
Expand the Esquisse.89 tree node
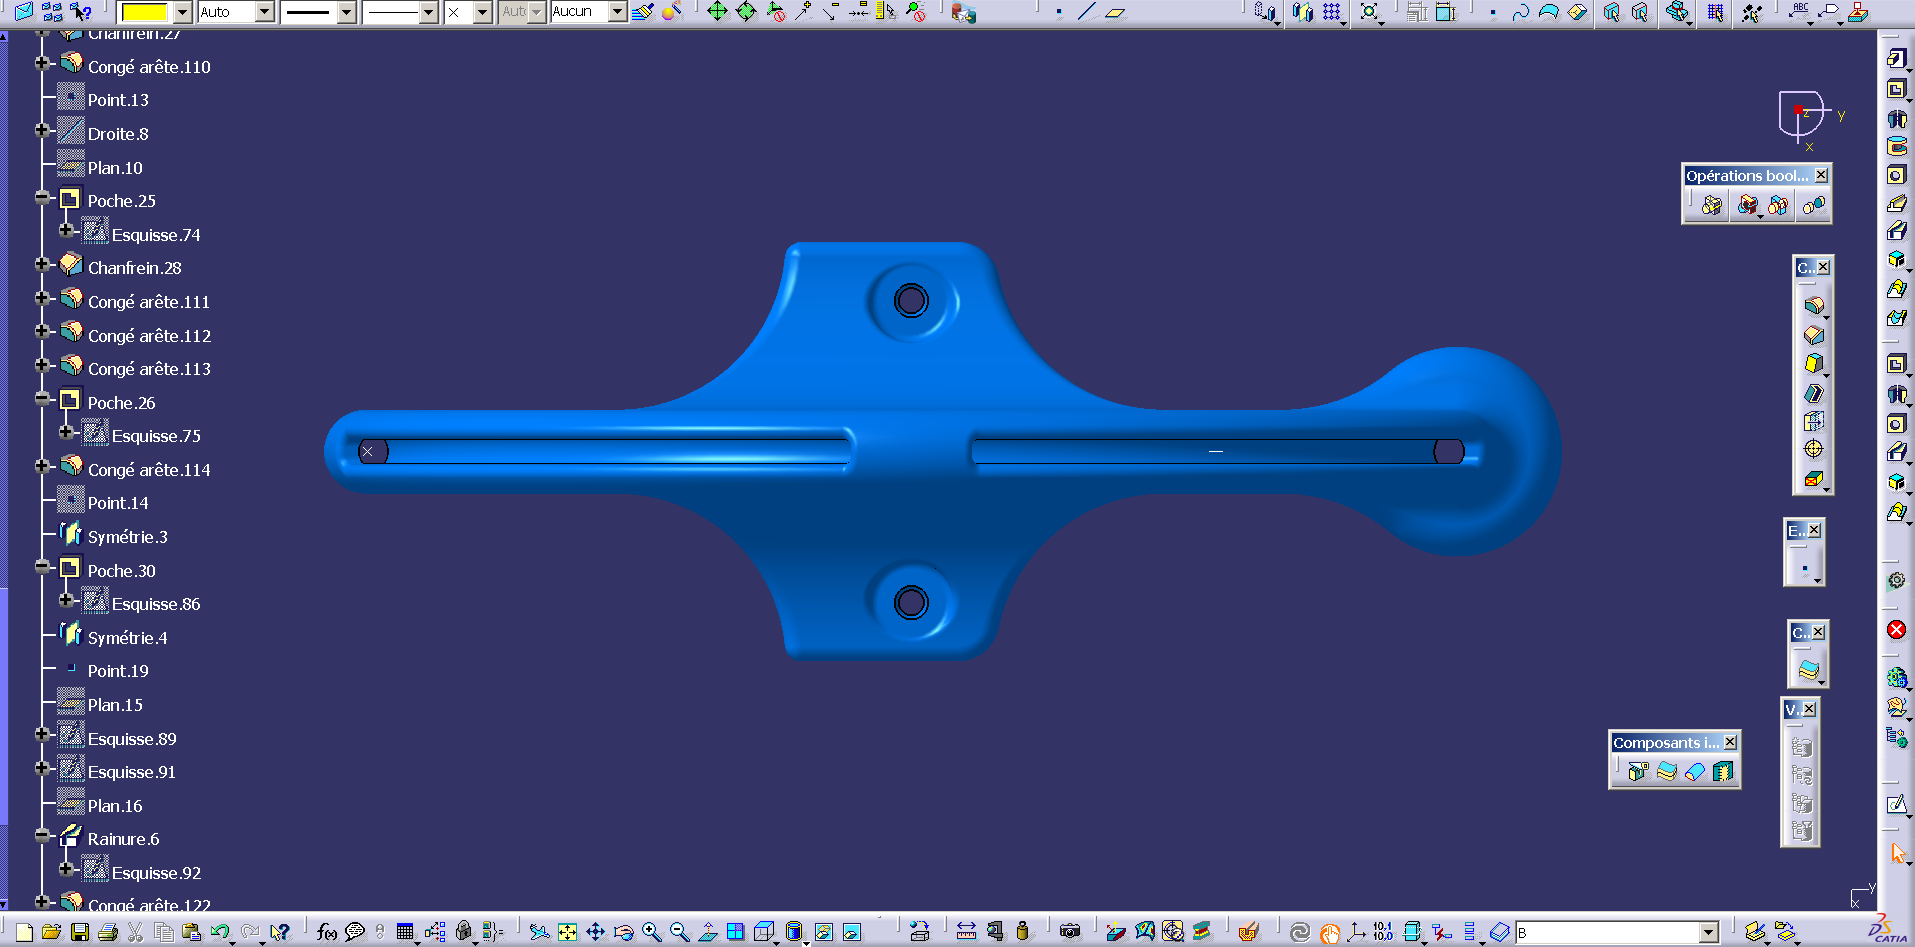coord(42,734)
